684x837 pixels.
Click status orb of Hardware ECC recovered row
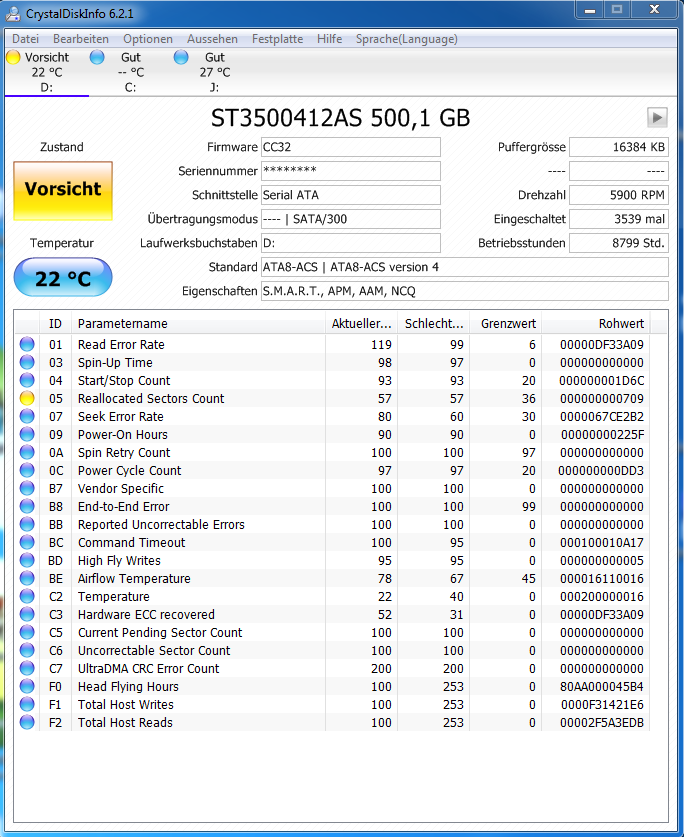27,614
